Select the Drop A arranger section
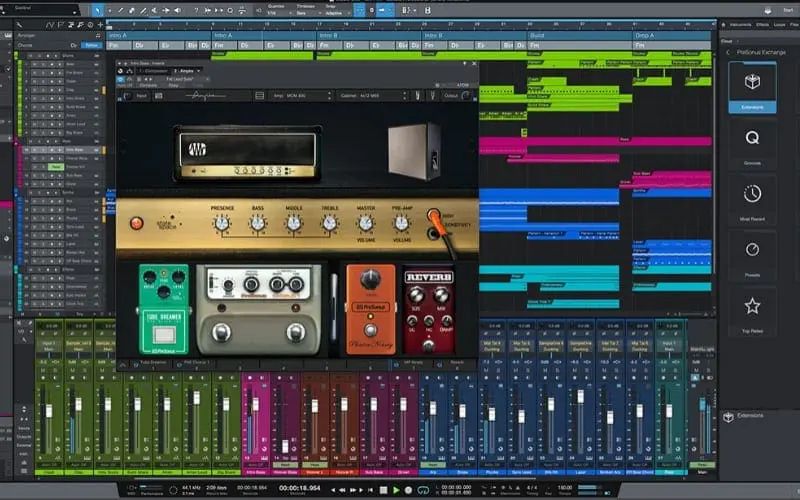This screenshot has height=500, width=800. tap(671, 36)
